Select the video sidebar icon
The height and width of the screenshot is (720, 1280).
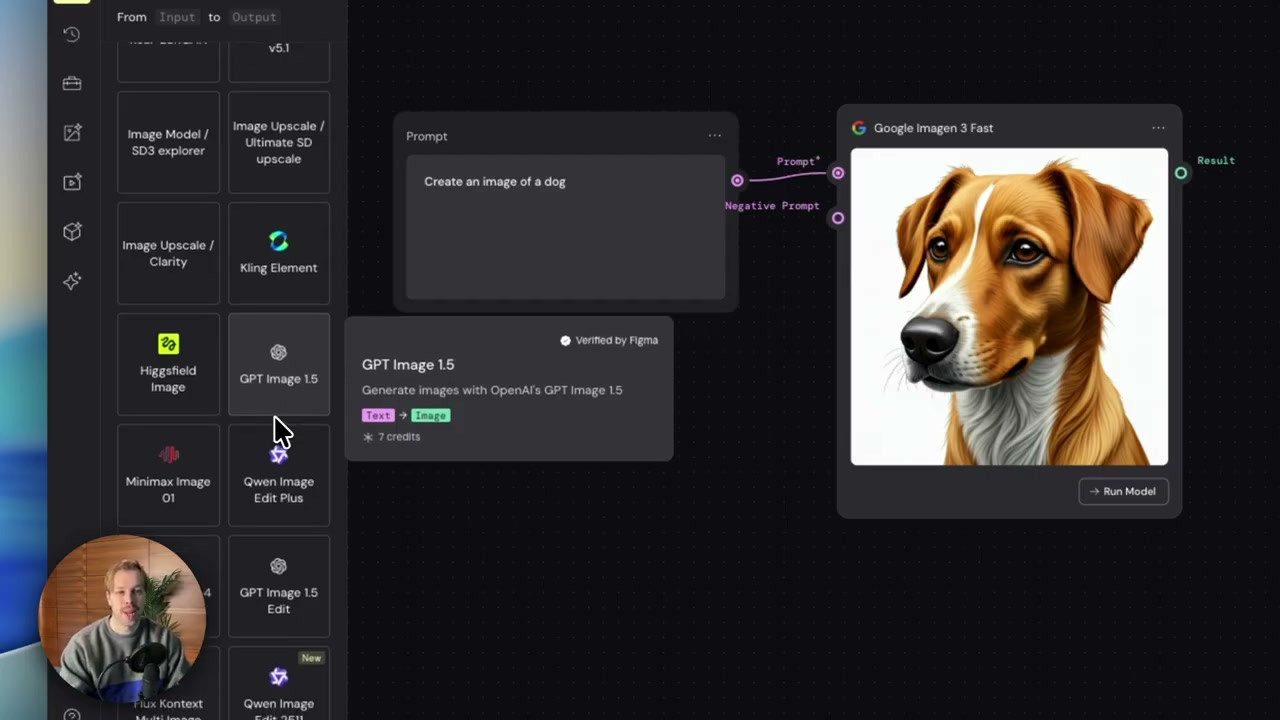click(x=72, y=182)
